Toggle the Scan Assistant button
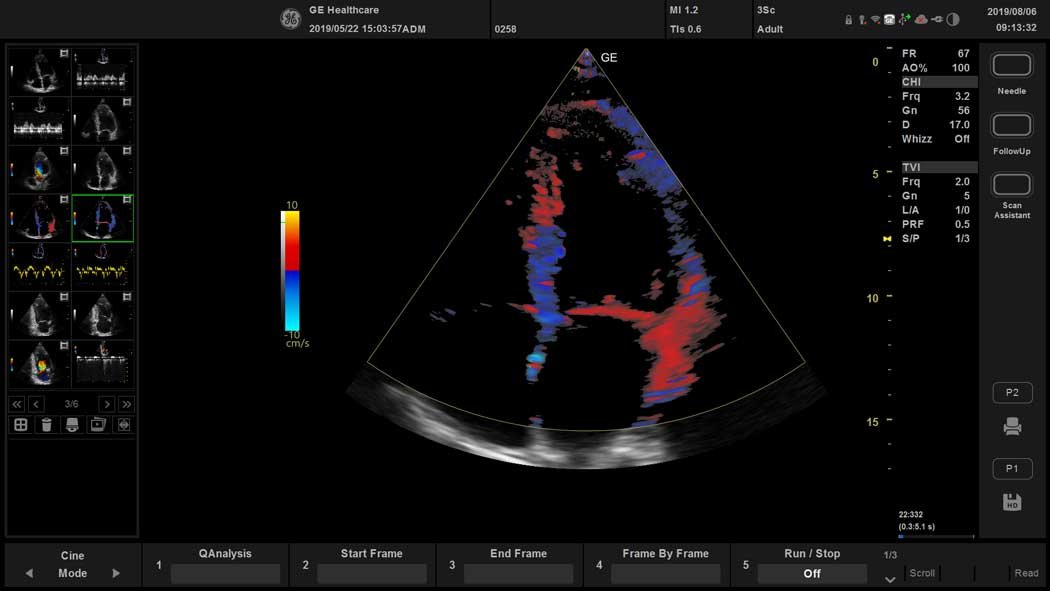1050x591 pixels. click(x=1012, y=186)
